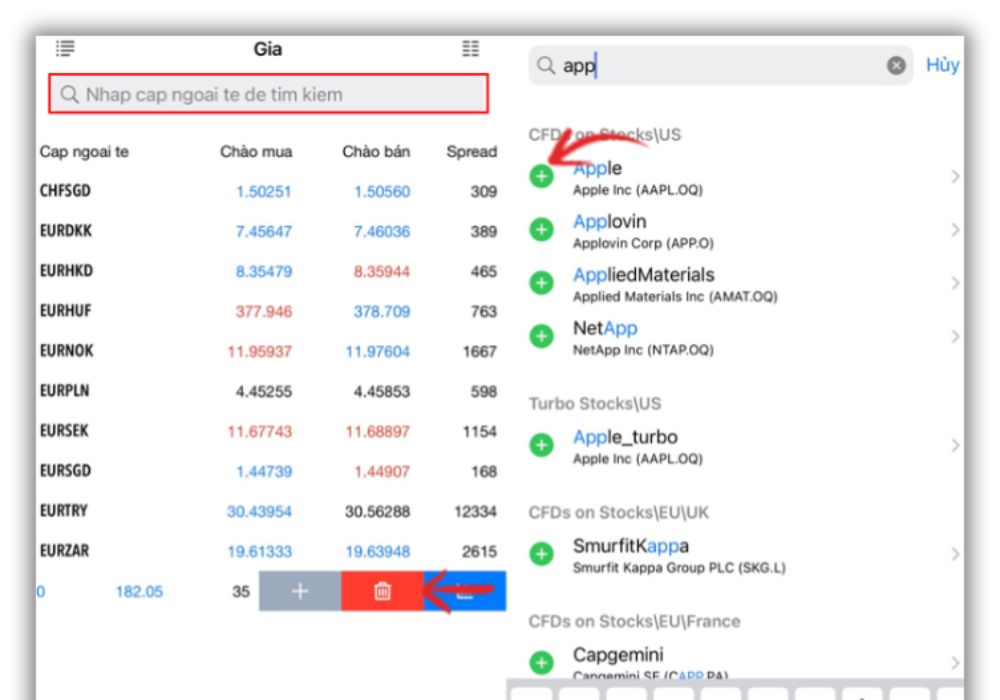The height and width of the screenshot is (700, 1000).
Task: Open AppliedMaterials details chevron
Action: 955,283
